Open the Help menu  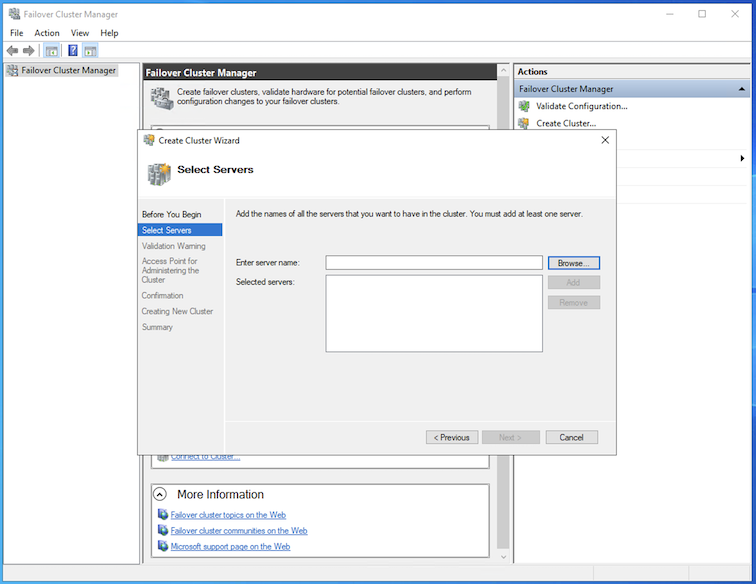coord(109,33)
